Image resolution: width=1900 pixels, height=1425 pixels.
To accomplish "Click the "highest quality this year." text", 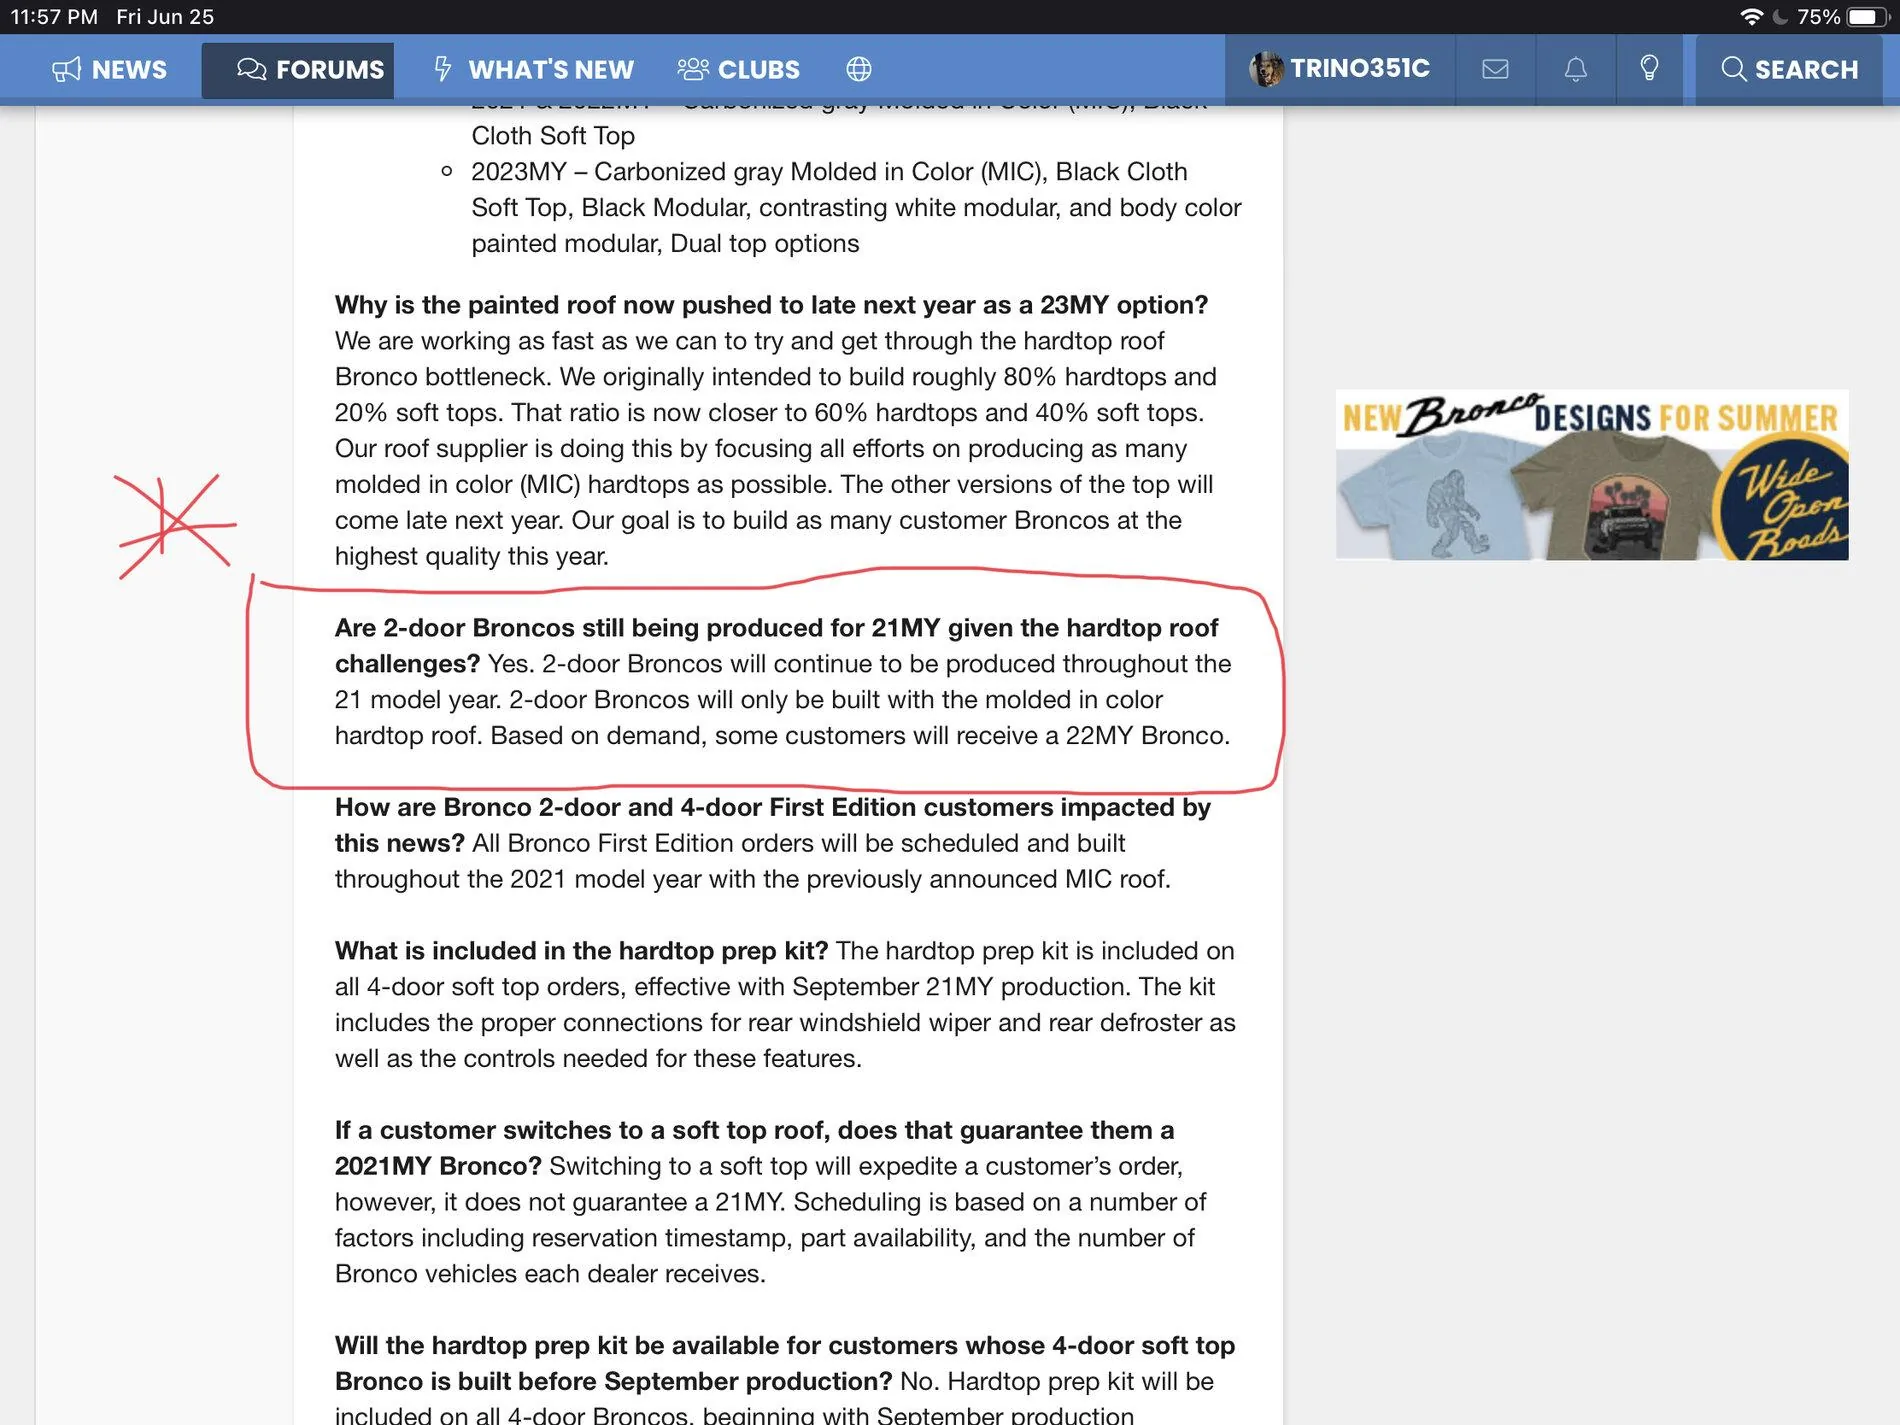I will click(x=472, y=556).
